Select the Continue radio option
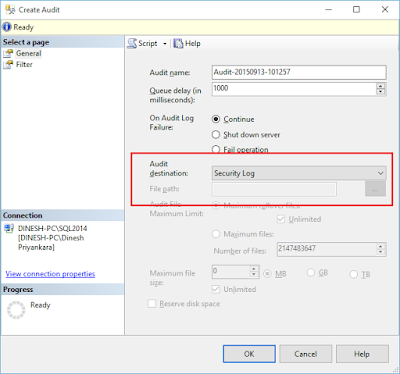Screen dimensions: 400x374 tap(216, 119)
